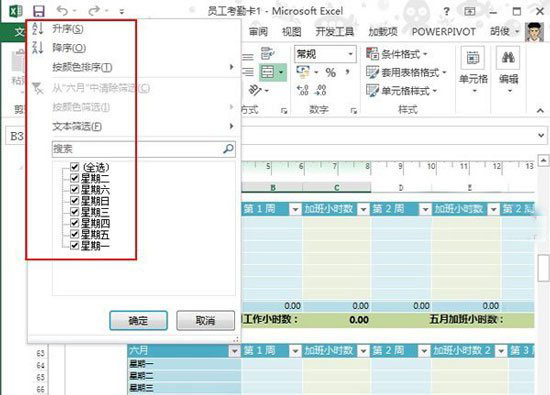Open quick access toolbar customize arrow
The width and height of the screenshot is (550, 395).
pyautogui.click(x=122, y=12)
